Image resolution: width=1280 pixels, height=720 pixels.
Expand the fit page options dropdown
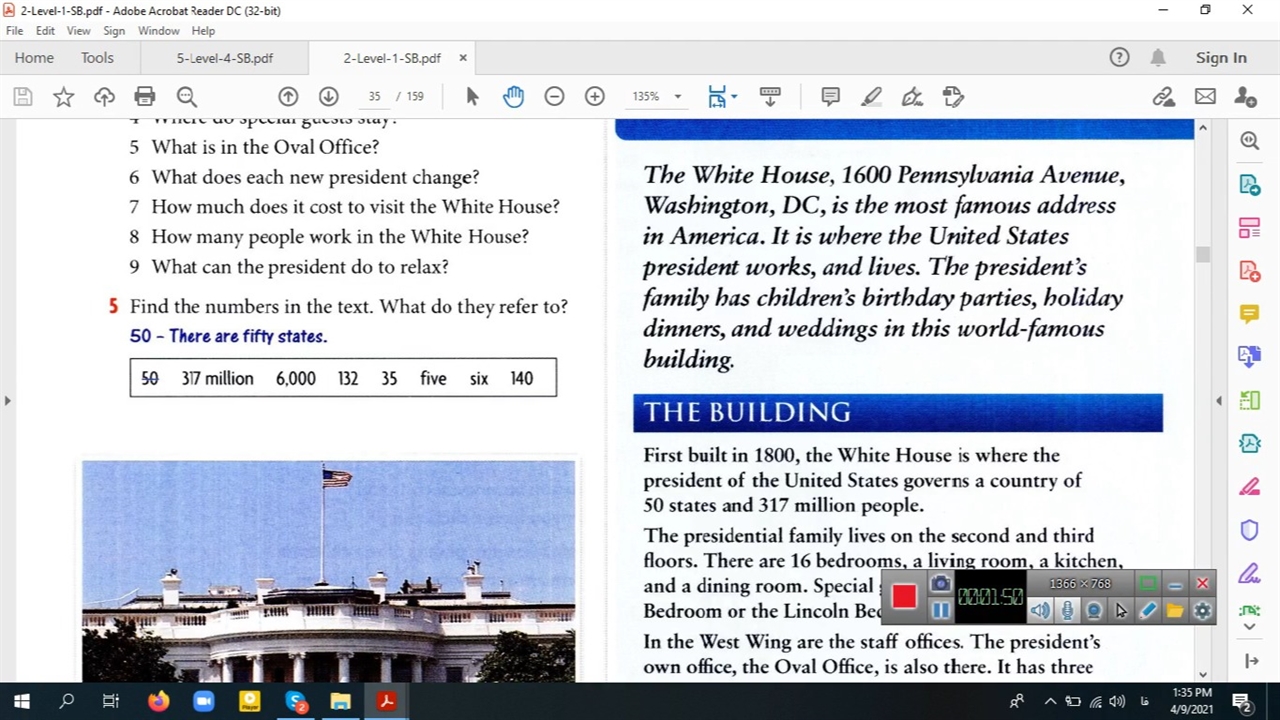coord(734,97)
